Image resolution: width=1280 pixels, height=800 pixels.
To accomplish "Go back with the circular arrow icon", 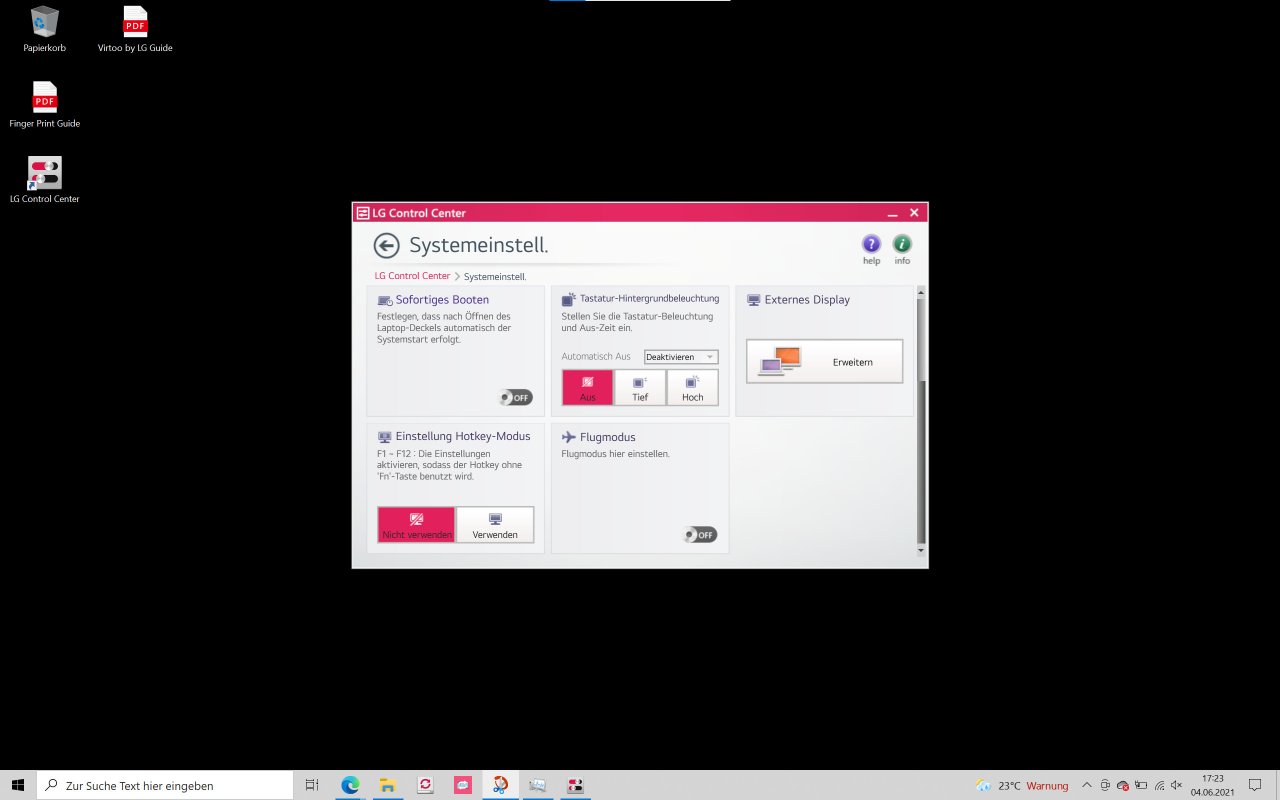I will (386, 246).
